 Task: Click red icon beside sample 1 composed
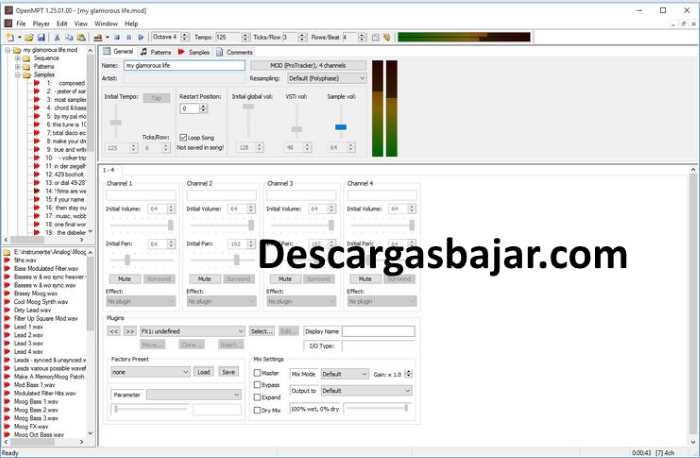[x=37, y=83]
